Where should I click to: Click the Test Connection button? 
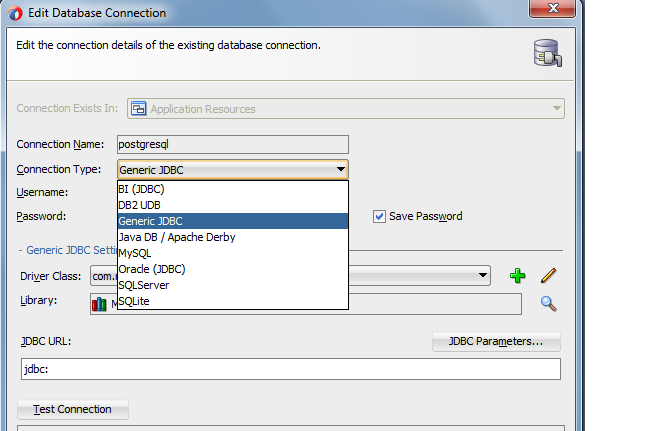73,410
